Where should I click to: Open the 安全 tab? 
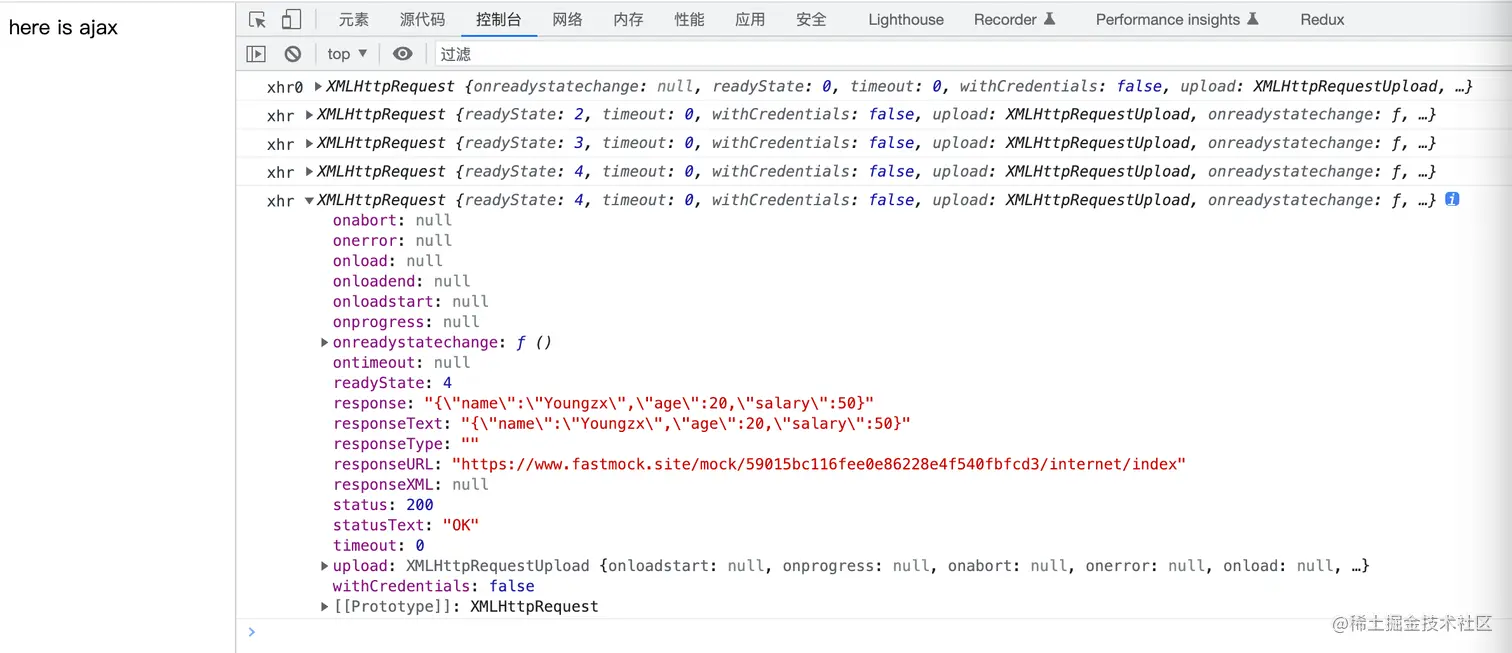pyautogui.click(x=811, y=19)
